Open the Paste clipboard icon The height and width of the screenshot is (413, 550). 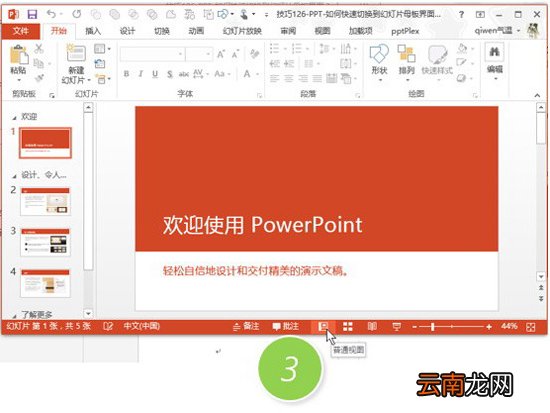[18, 55]
